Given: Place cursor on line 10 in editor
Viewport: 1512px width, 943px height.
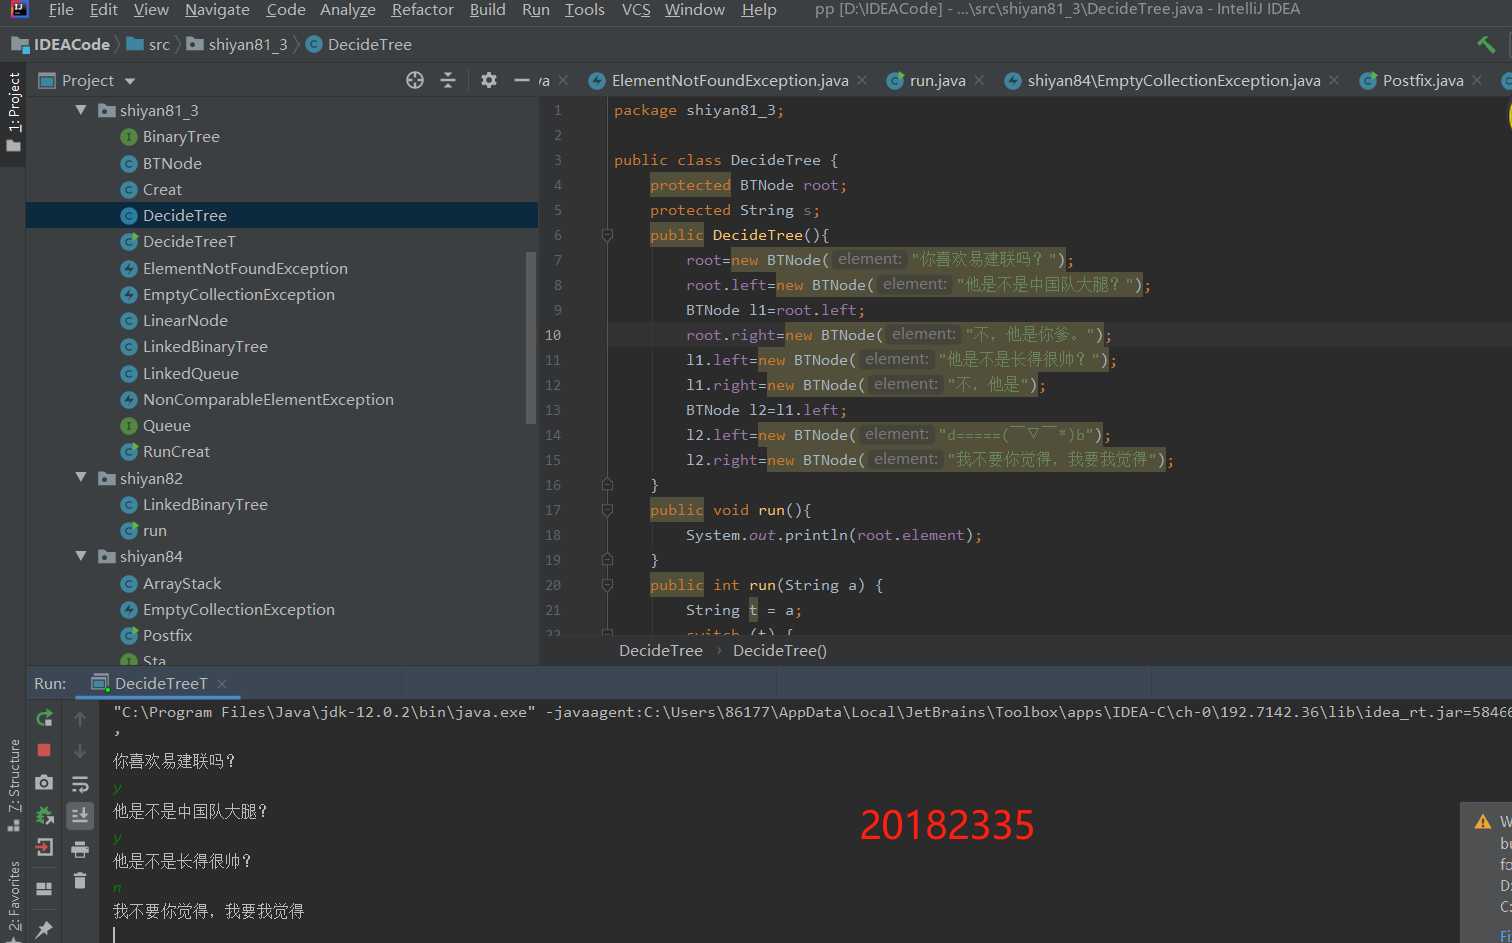Looking at the screenshot, I should click(x=1059, y=335).
